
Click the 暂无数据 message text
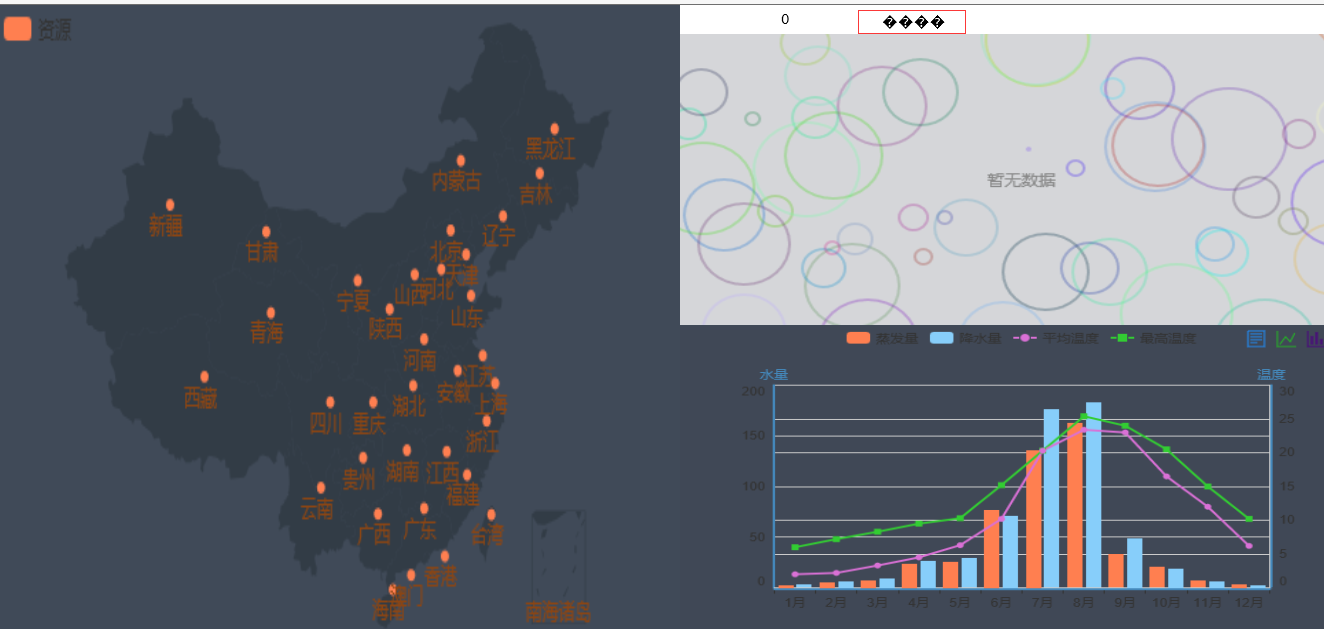coord(1021,180)
